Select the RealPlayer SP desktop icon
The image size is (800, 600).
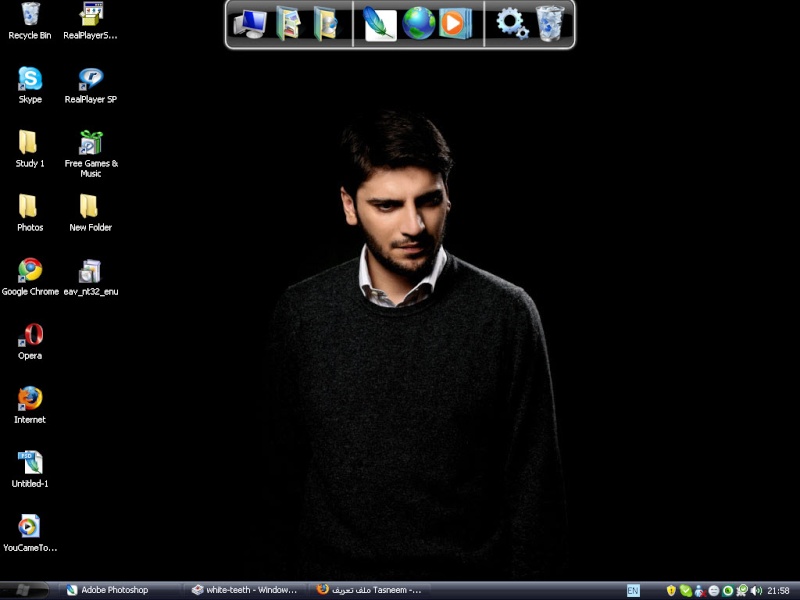[x=91, y=80]
